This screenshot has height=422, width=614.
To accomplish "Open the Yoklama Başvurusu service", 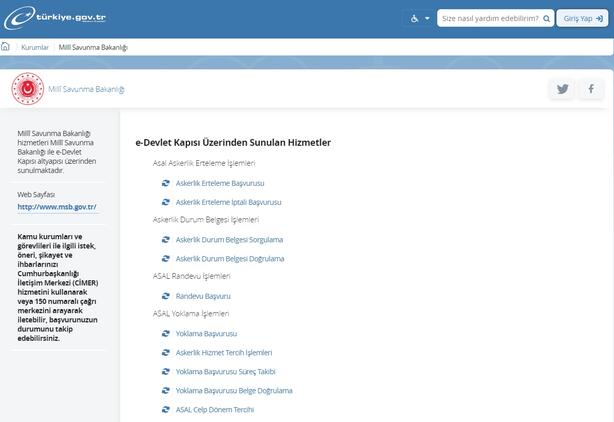I will (x=206, y=334).
